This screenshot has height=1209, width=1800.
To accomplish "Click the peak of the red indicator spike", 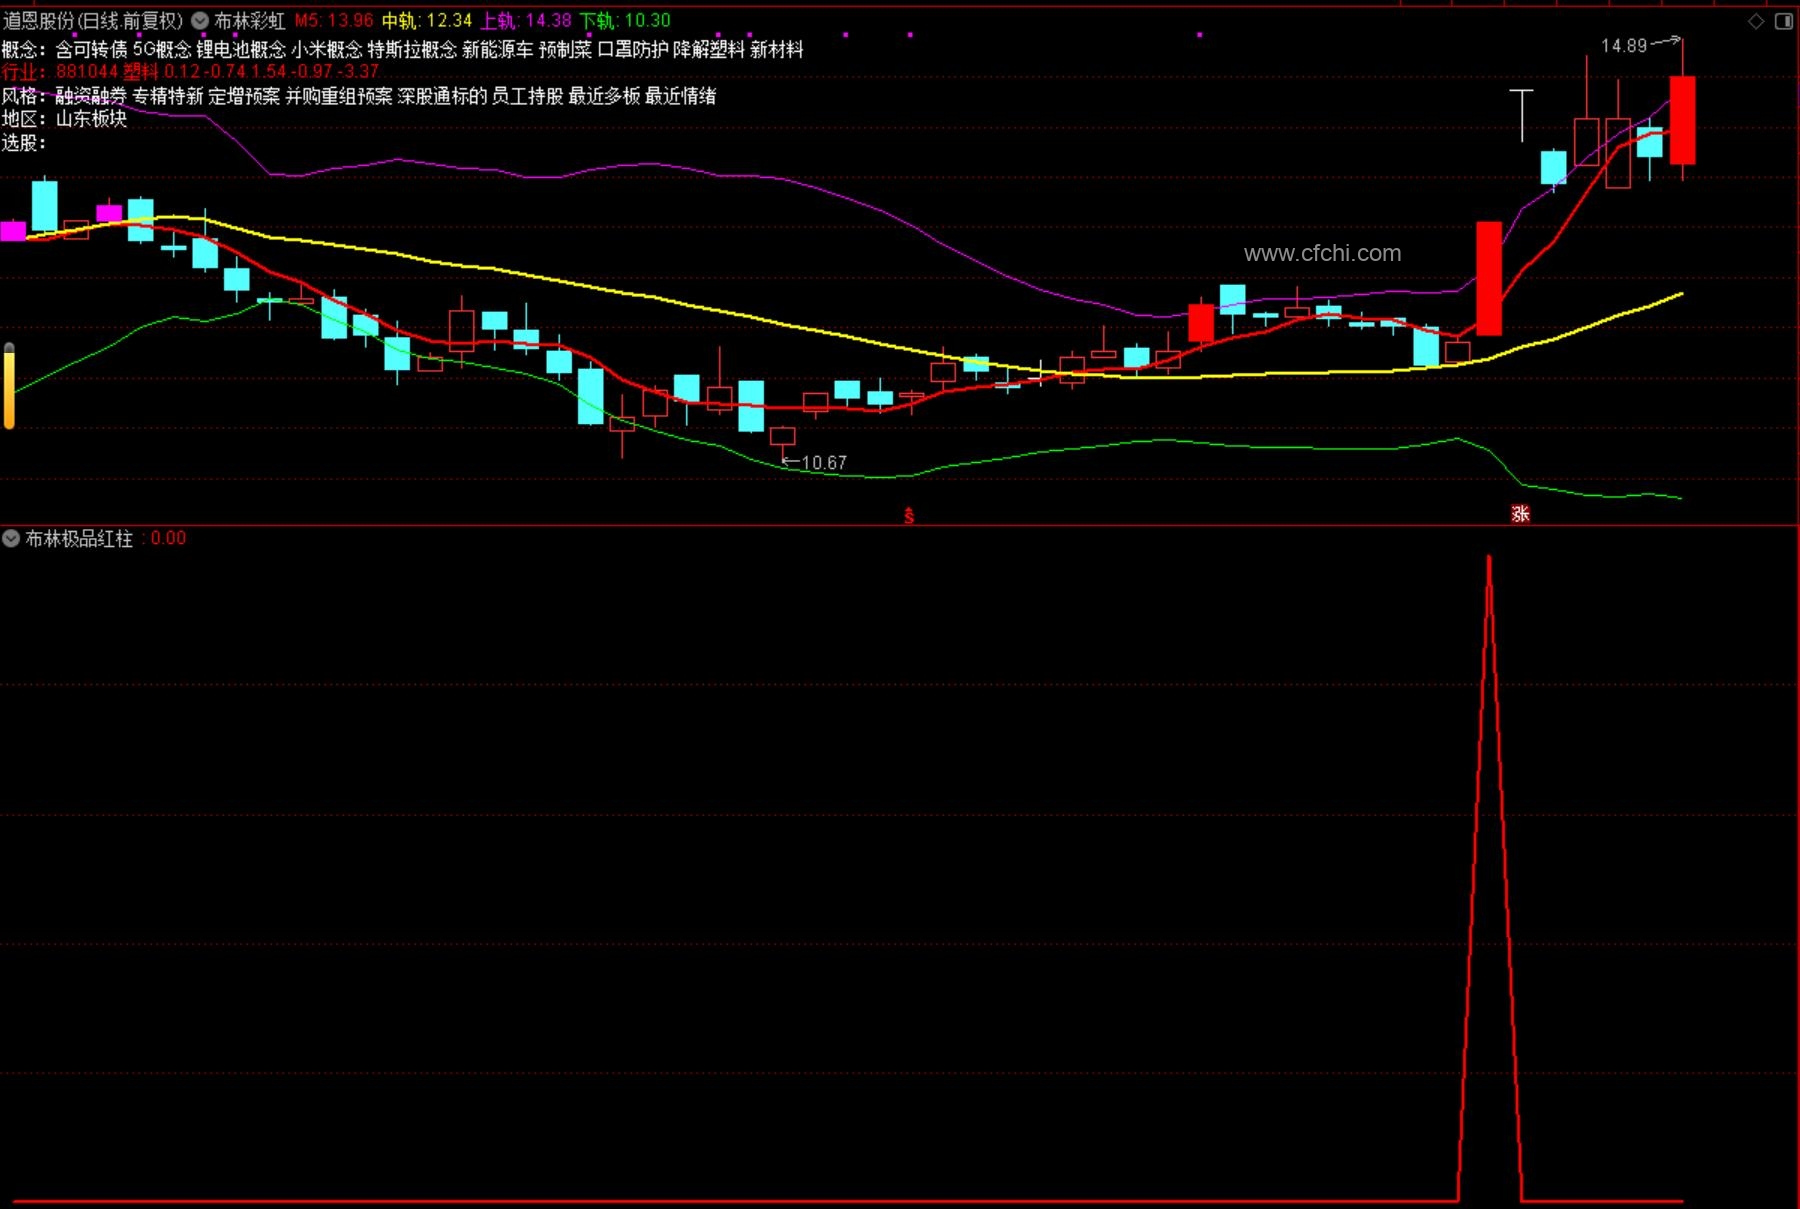I will pyautogui.click(x=1489, y=559).
